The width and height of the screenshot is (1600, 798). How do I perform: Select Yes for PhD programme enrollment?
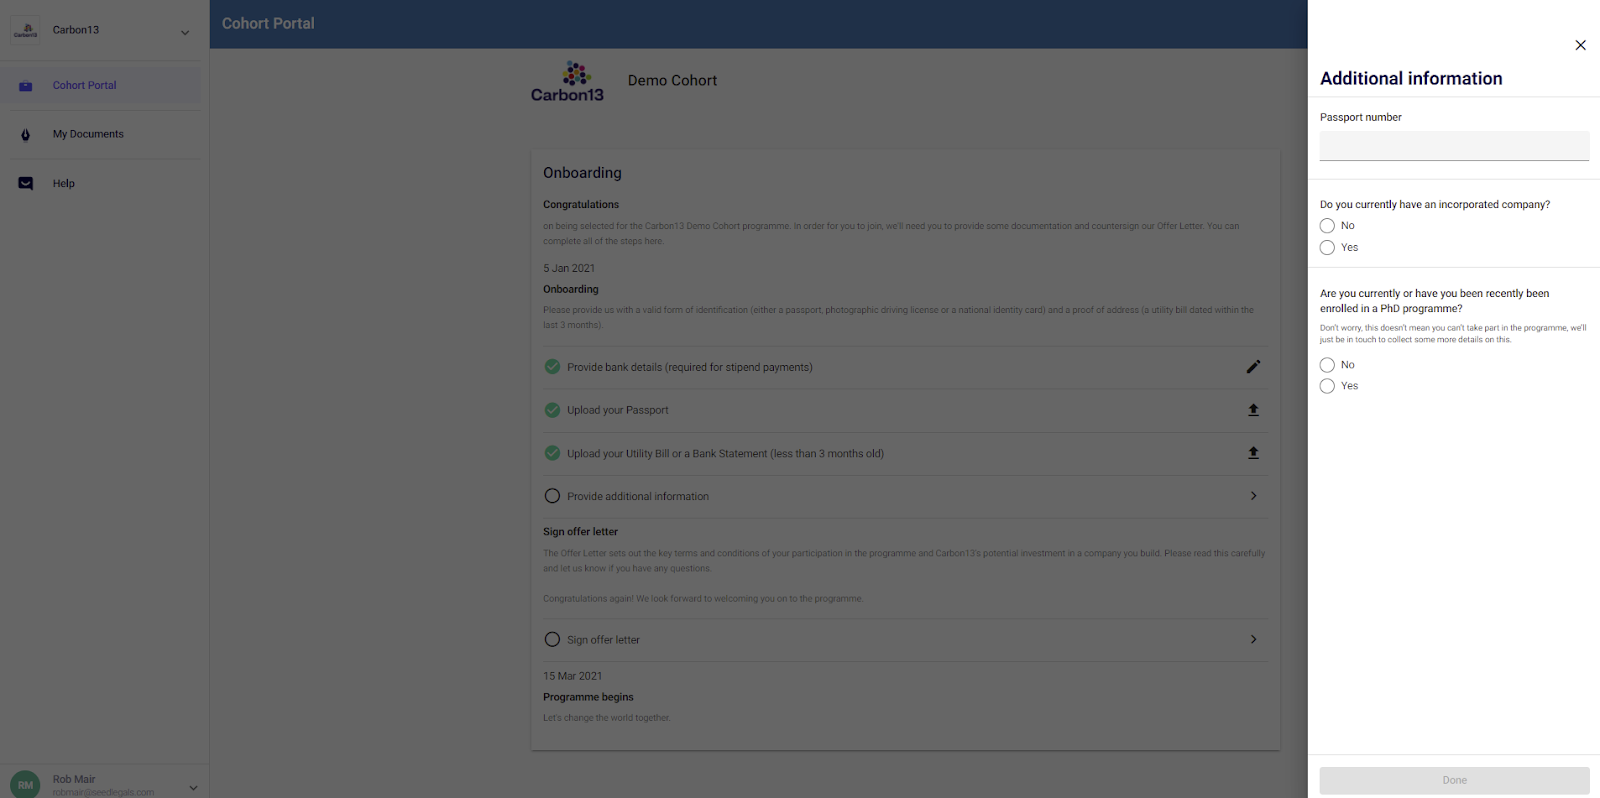pos(1327,386)
